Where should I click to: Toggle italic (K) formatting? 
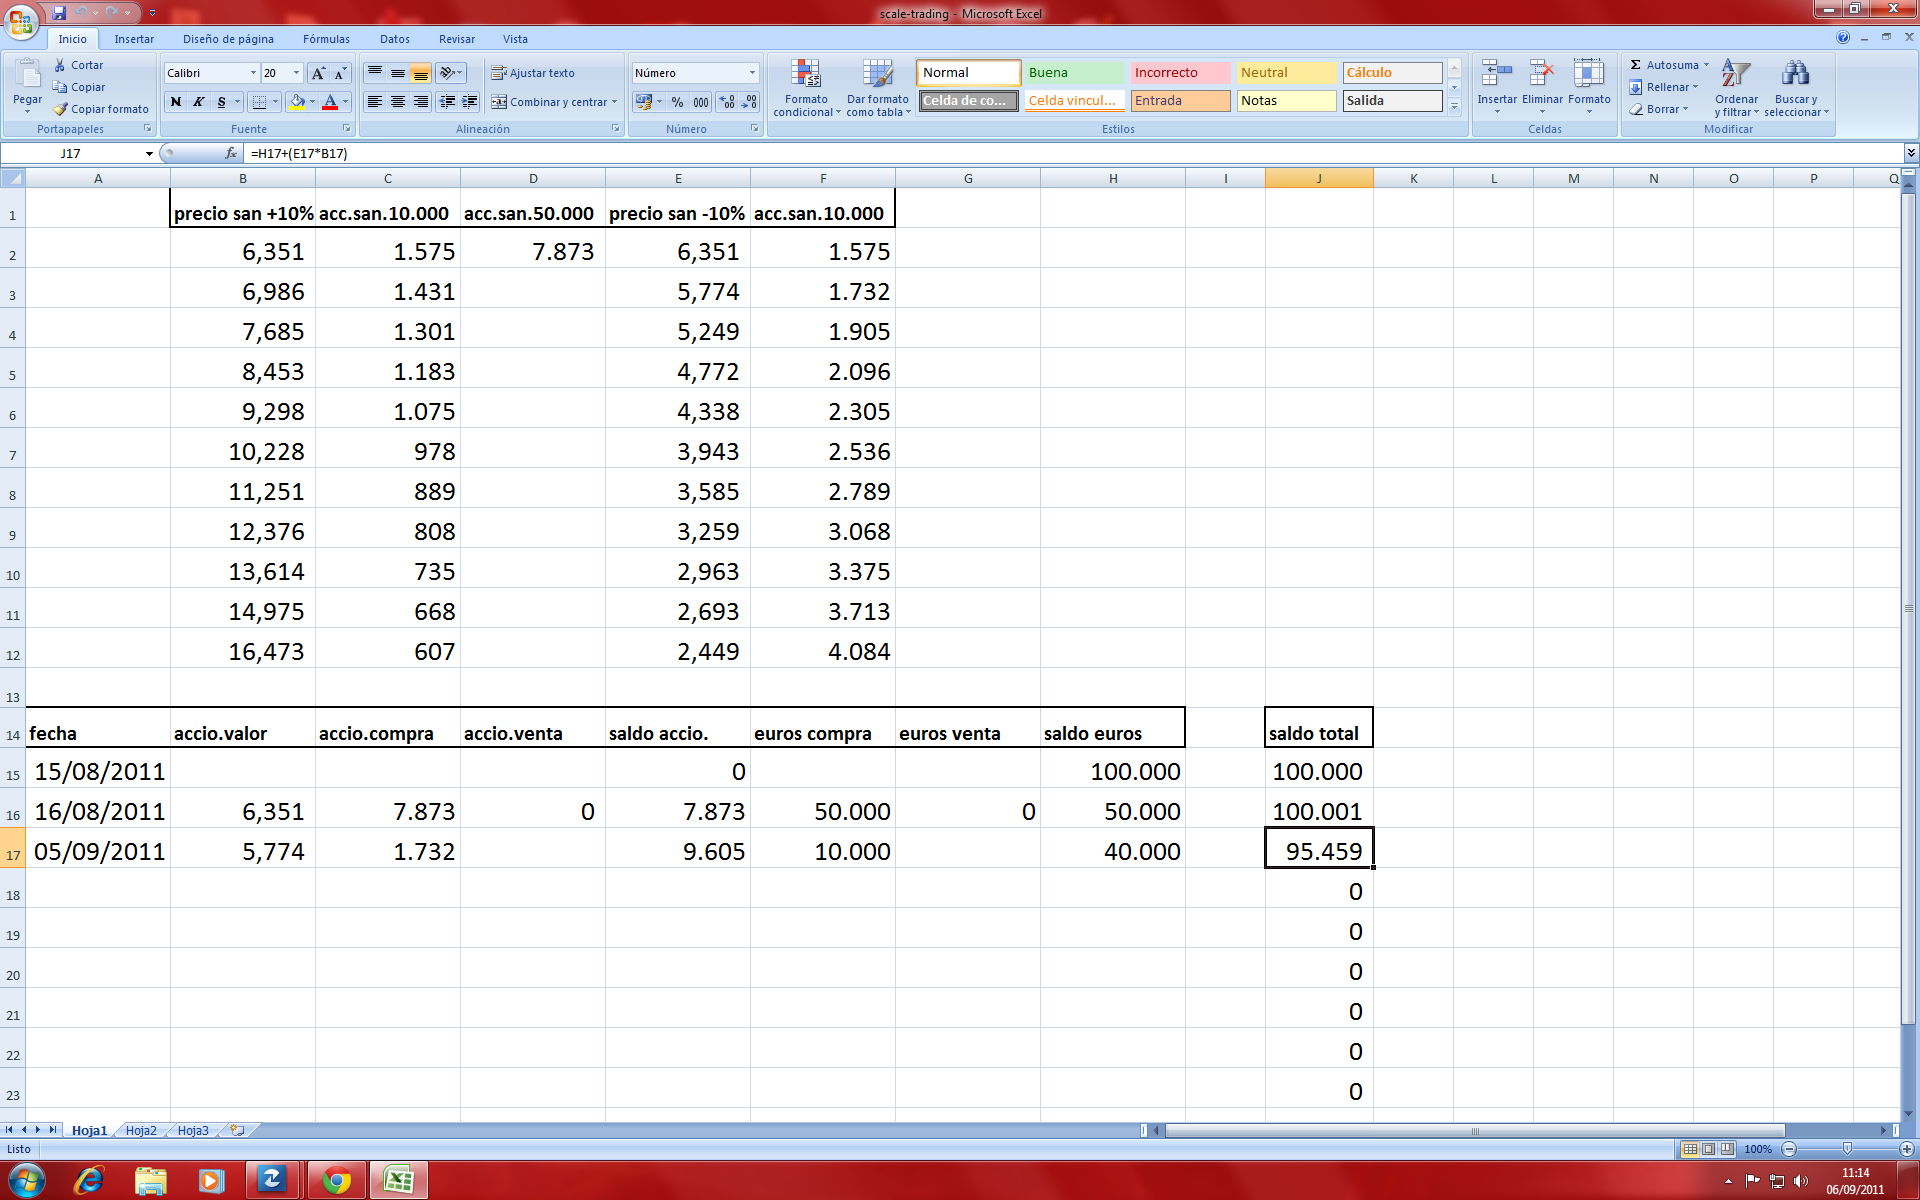tap(199, 102)
